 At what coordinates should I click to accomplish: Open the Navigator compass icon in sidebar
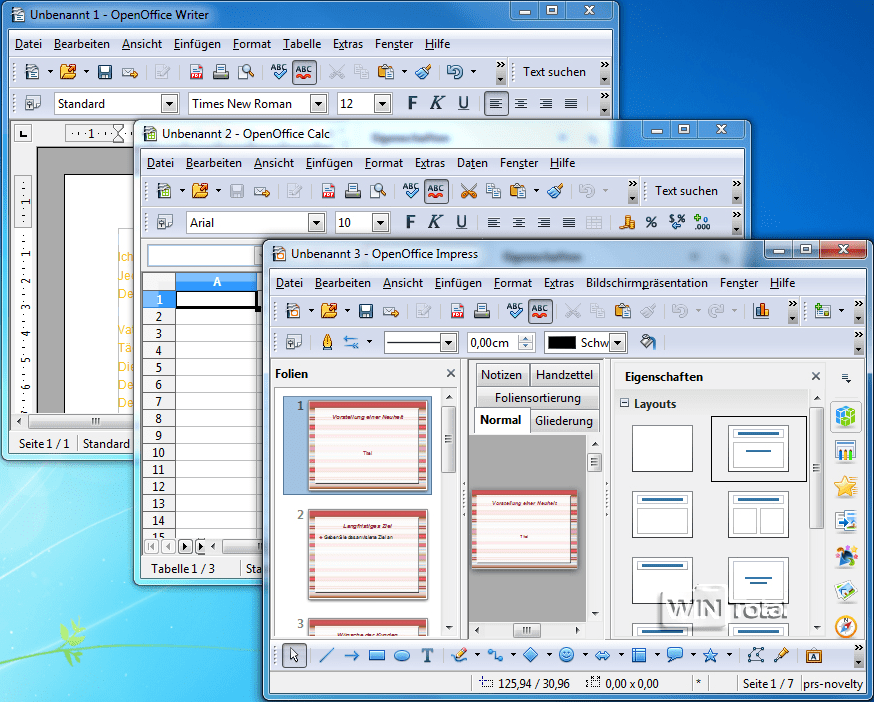point(846,626)
